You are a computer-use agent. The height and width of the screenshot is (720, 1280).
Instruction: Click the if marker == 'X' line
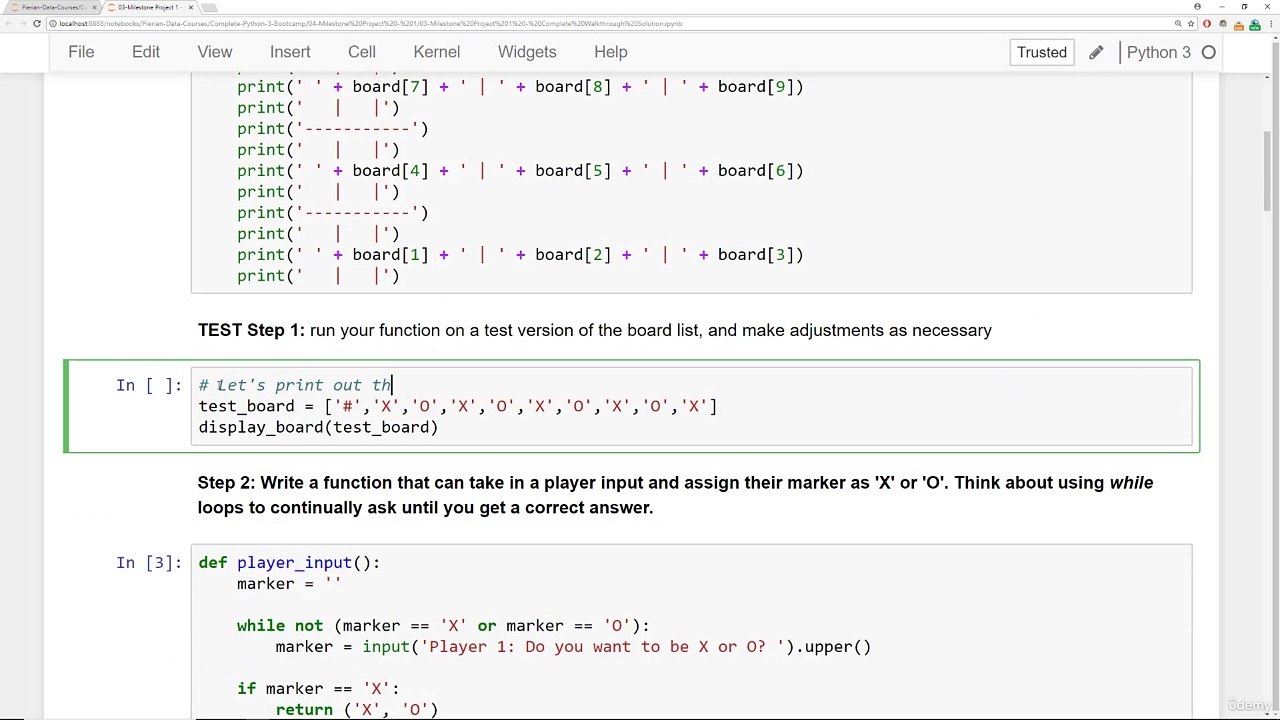click(x=318, y=689)
